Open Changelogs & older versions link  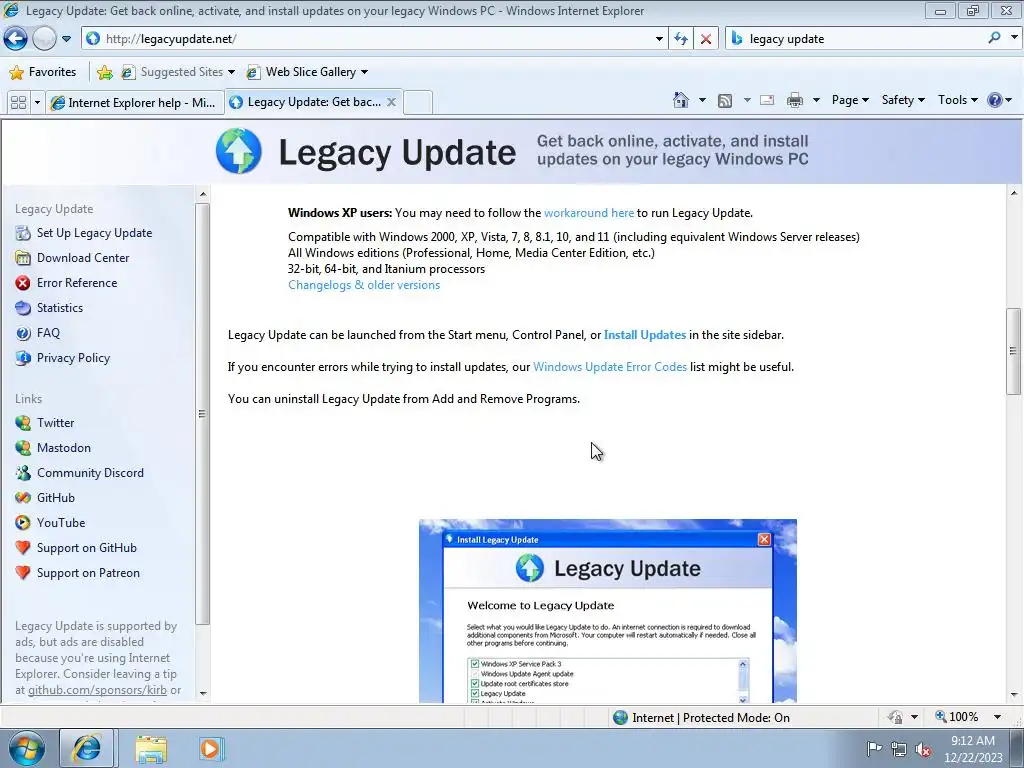[x=364, y=285]
